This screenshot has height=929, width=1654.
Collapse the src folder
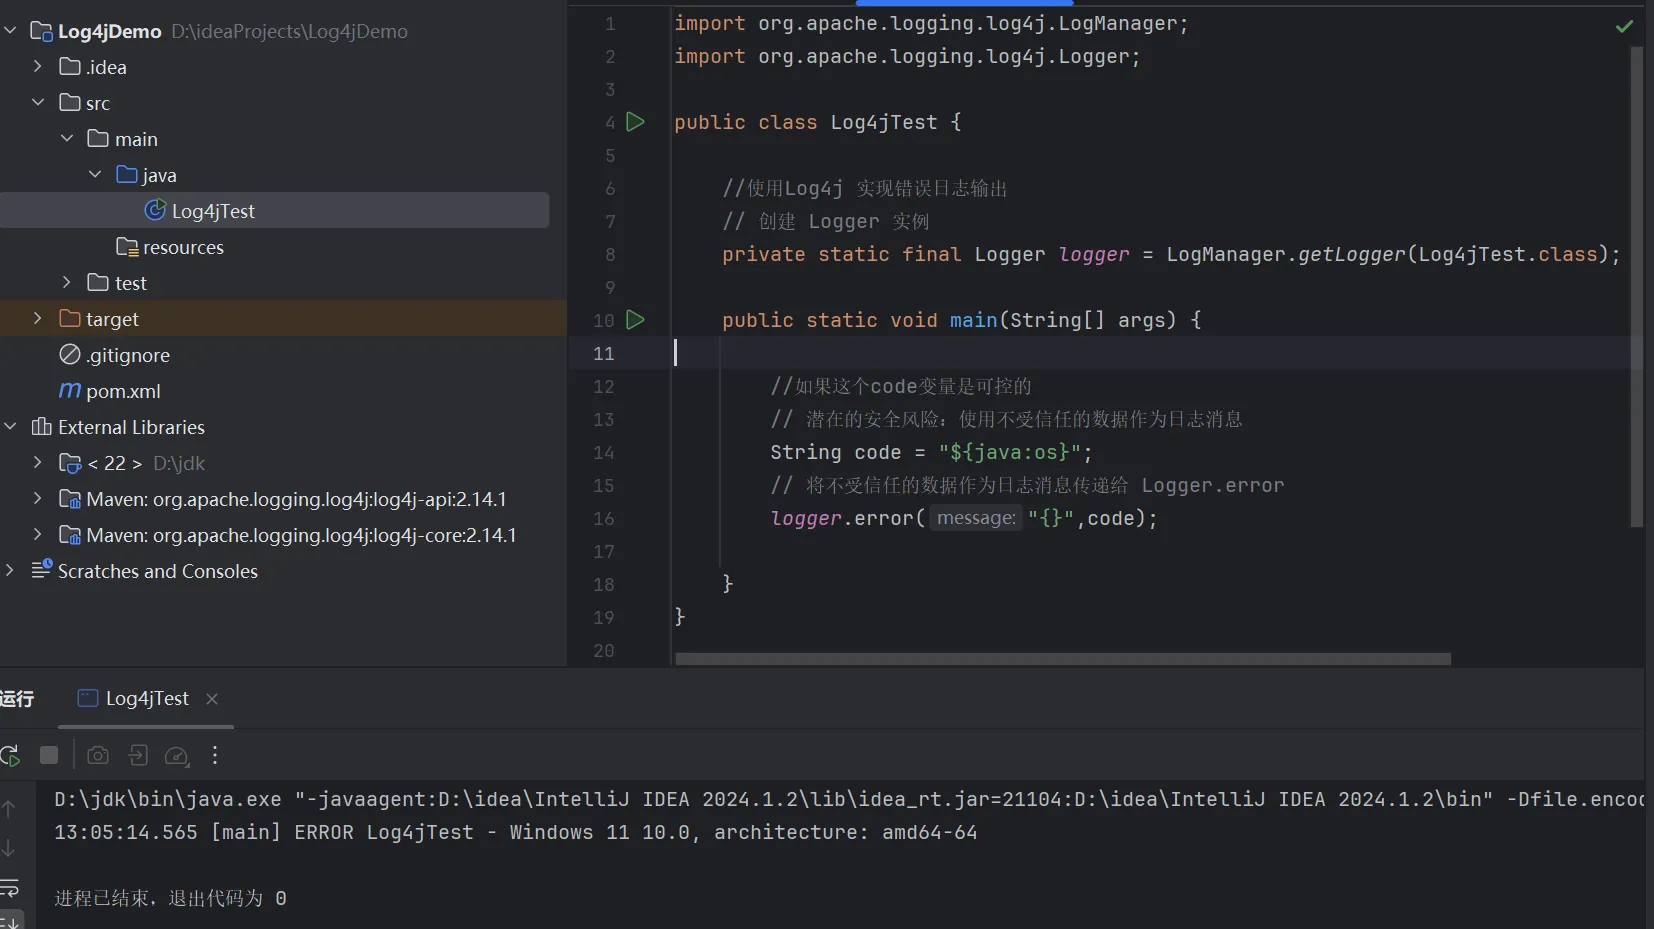coord(37,103)
